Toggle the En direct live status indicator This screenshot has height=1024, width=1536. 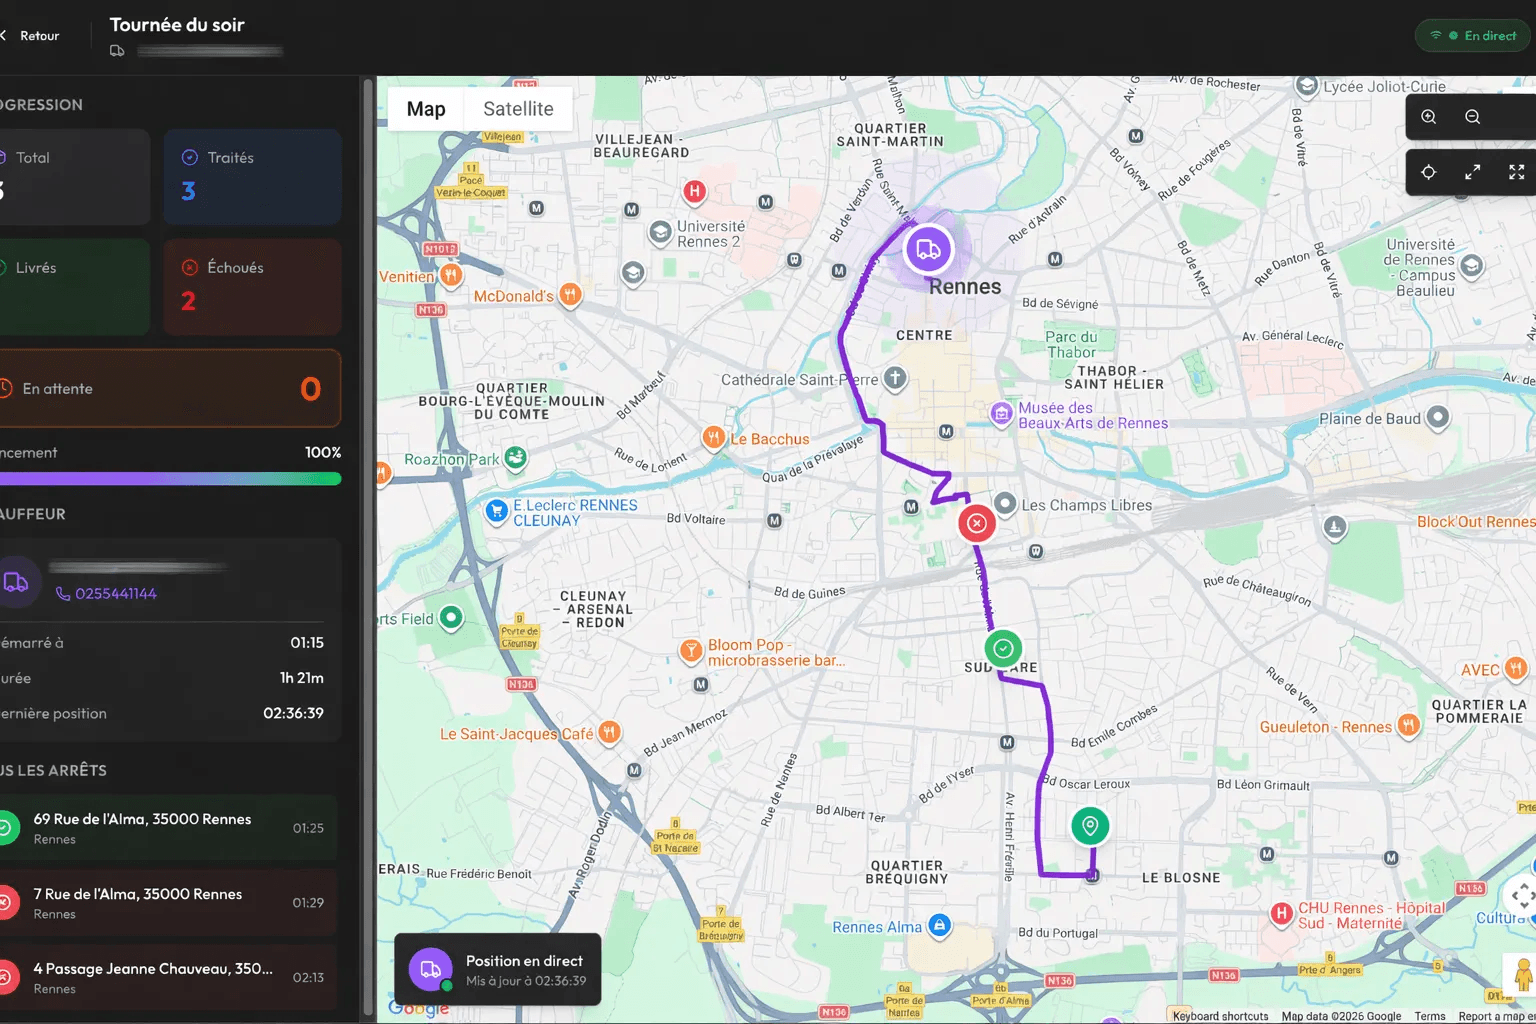1472,34
